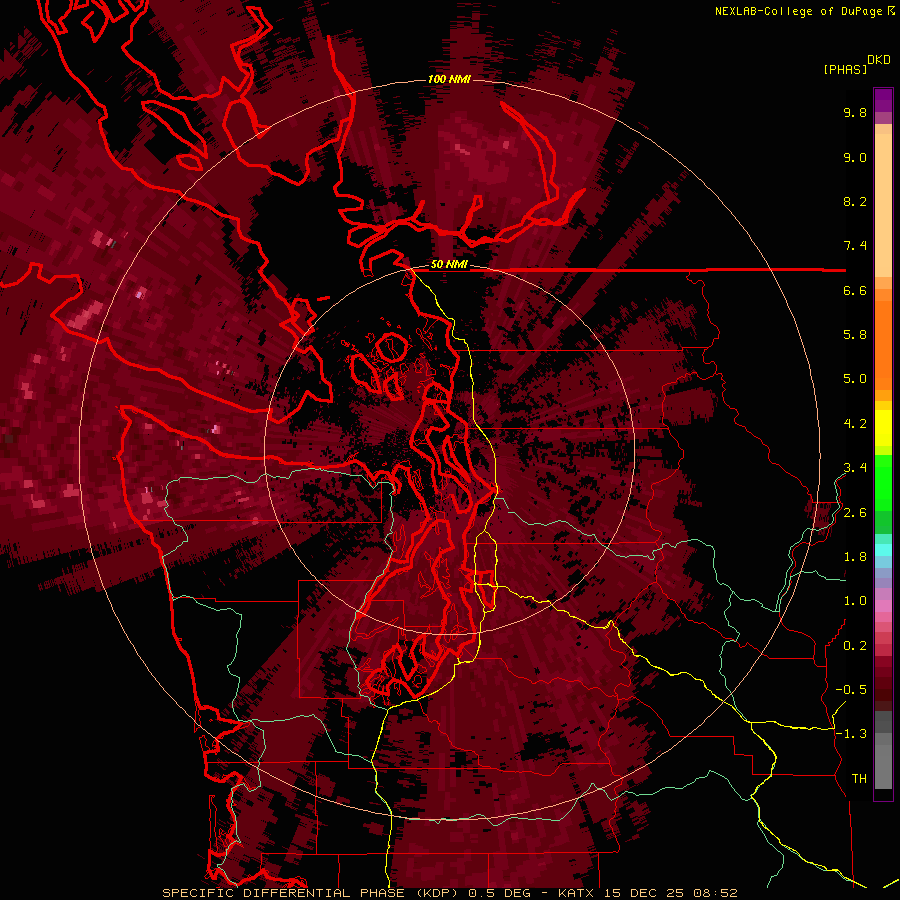This screenshot has height=900, width=900.
Task: Select the 6.6 value on the color scale
Action: click(x=855, y=290)
